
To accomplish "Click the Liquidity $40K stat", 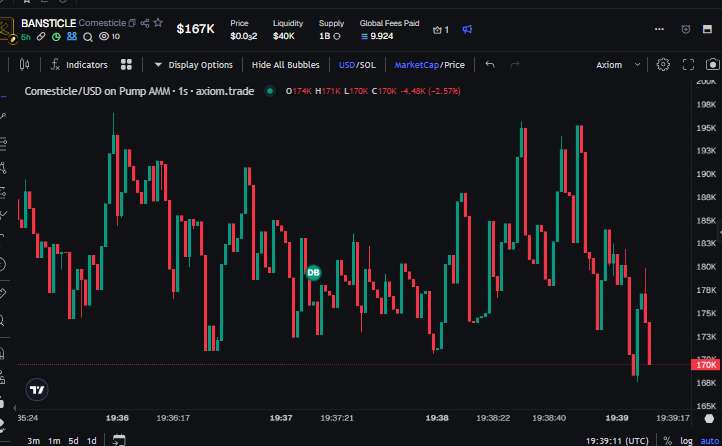I will (x=288, y=29).
